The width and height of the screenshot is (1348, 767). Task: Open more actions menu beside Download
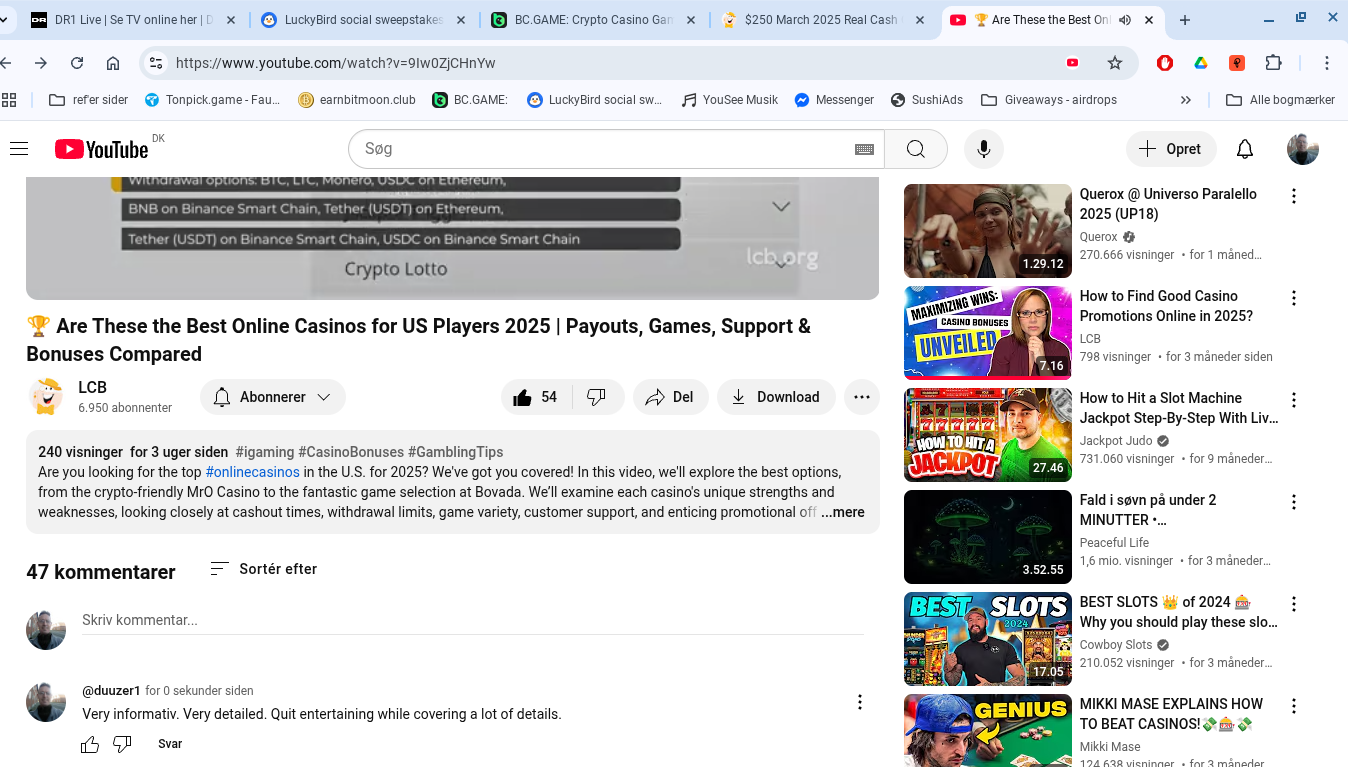point(862,397)
